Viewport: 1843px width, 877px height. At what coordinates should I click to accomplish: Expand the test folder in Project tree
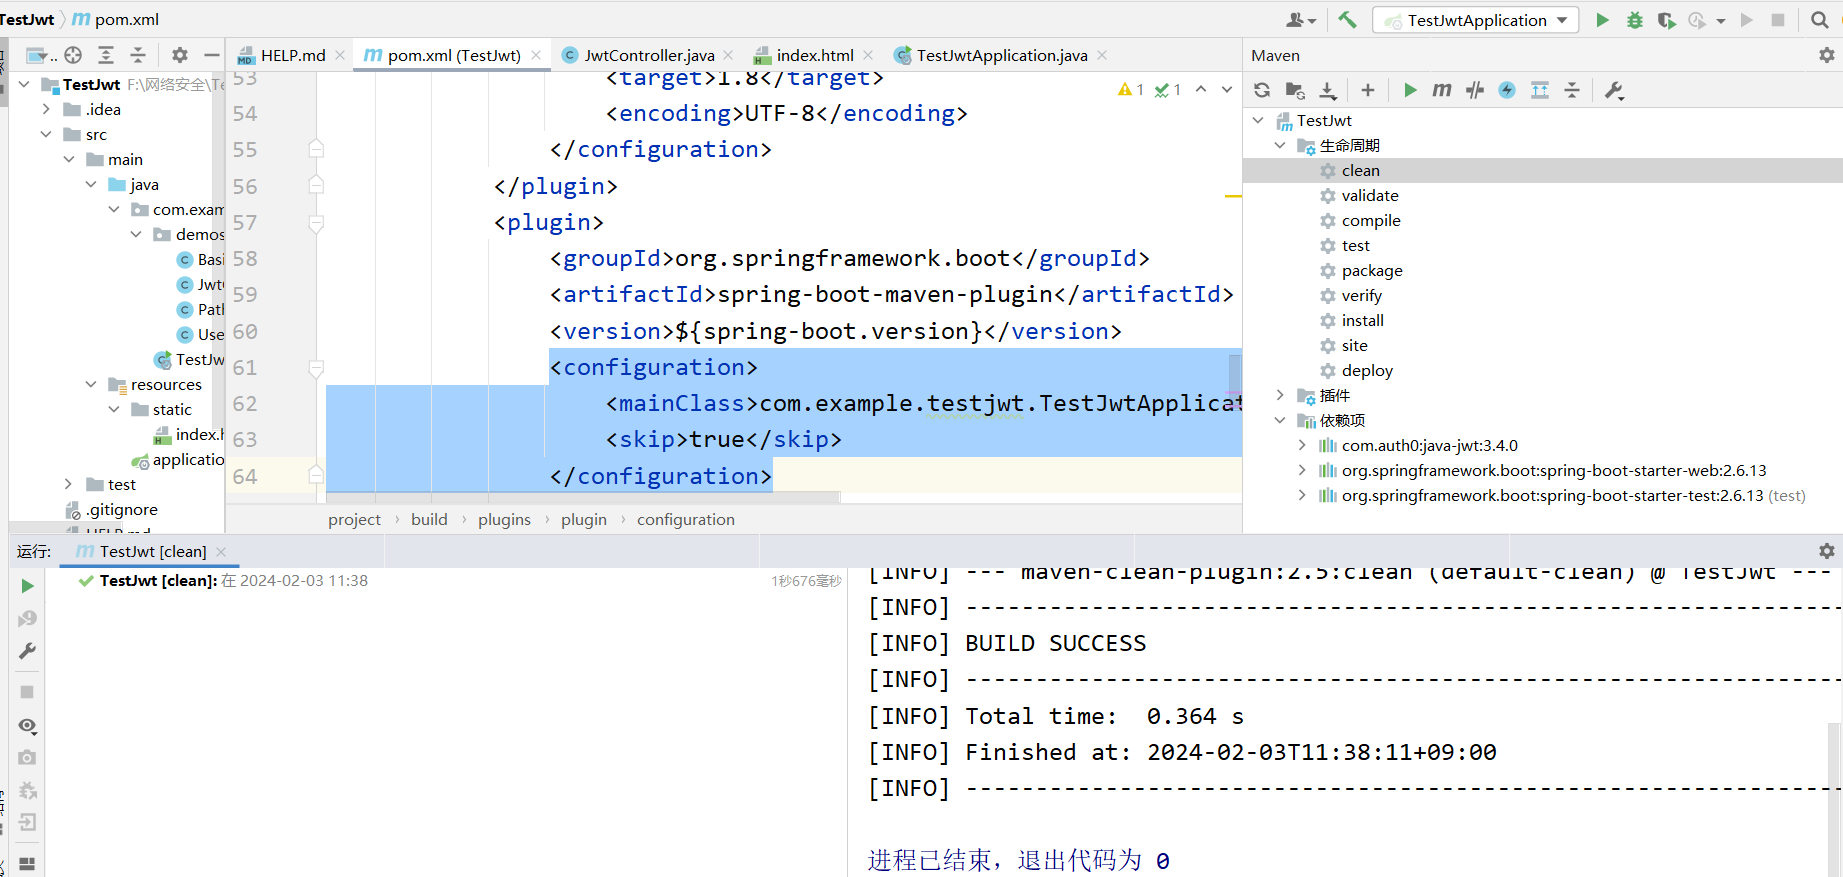68,485
